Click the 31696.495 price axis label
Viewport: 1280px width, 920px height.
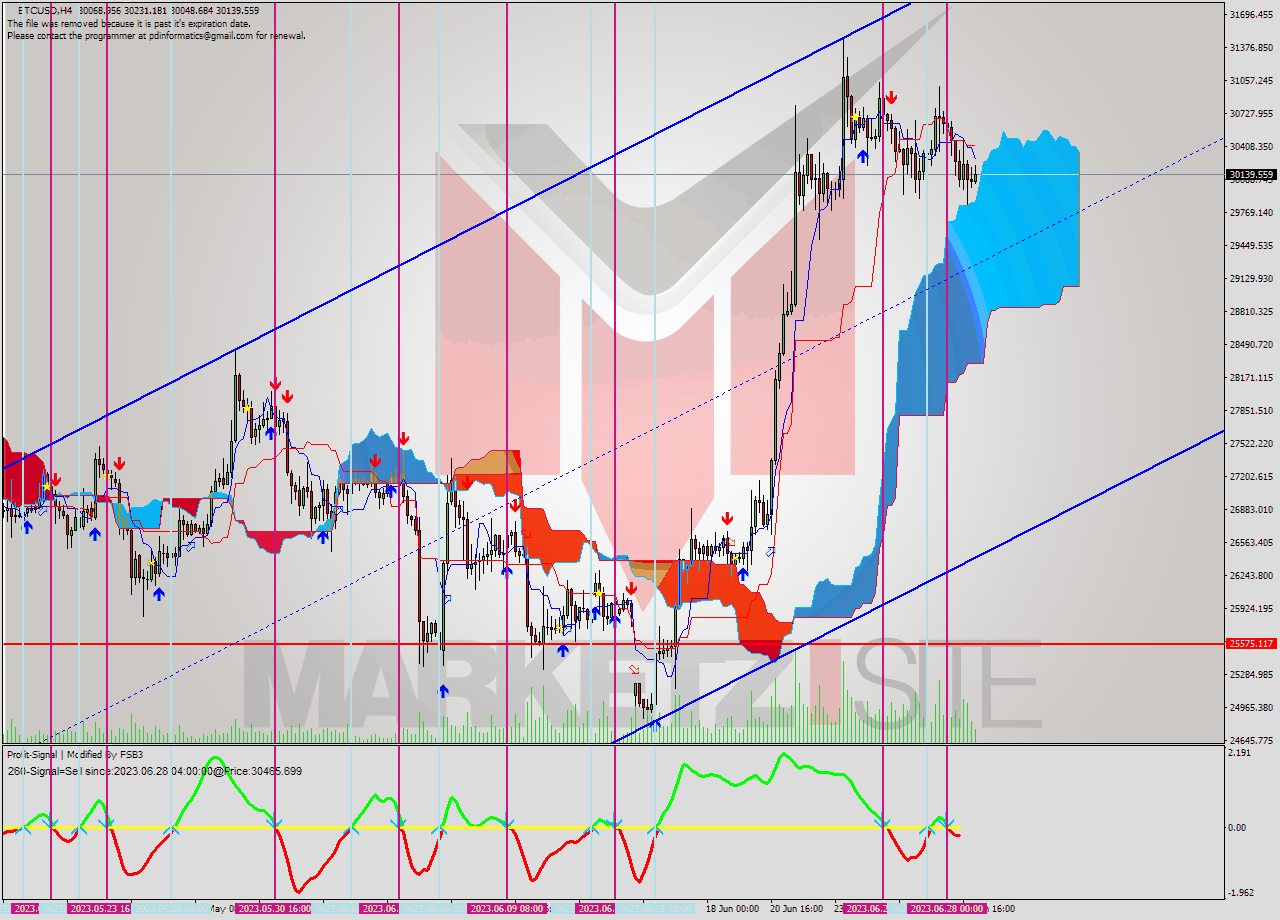(x=1251, y=14)
